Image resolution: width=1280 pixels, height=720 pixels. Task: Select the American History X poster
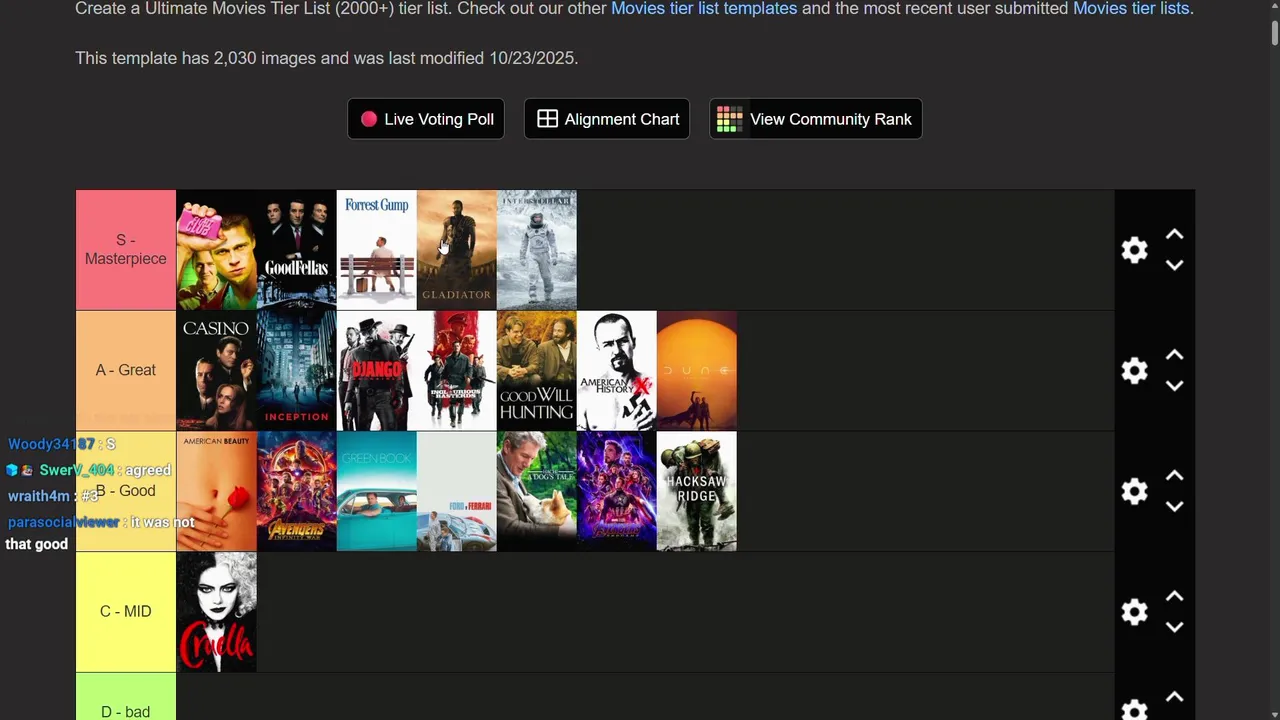click(616, 371)
